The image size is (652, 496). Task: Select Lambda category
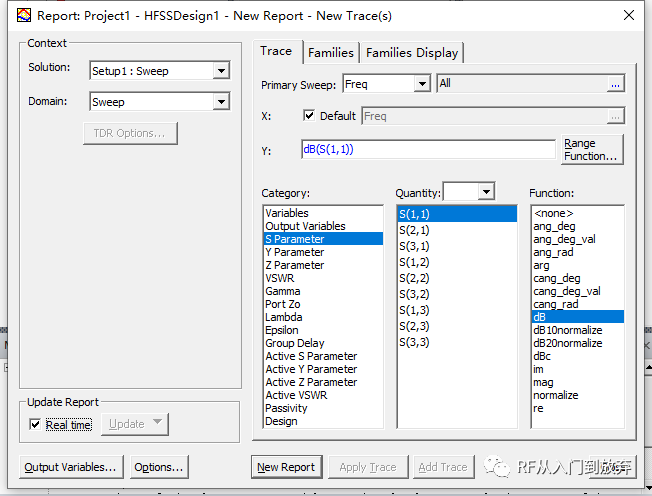(324, 317)
